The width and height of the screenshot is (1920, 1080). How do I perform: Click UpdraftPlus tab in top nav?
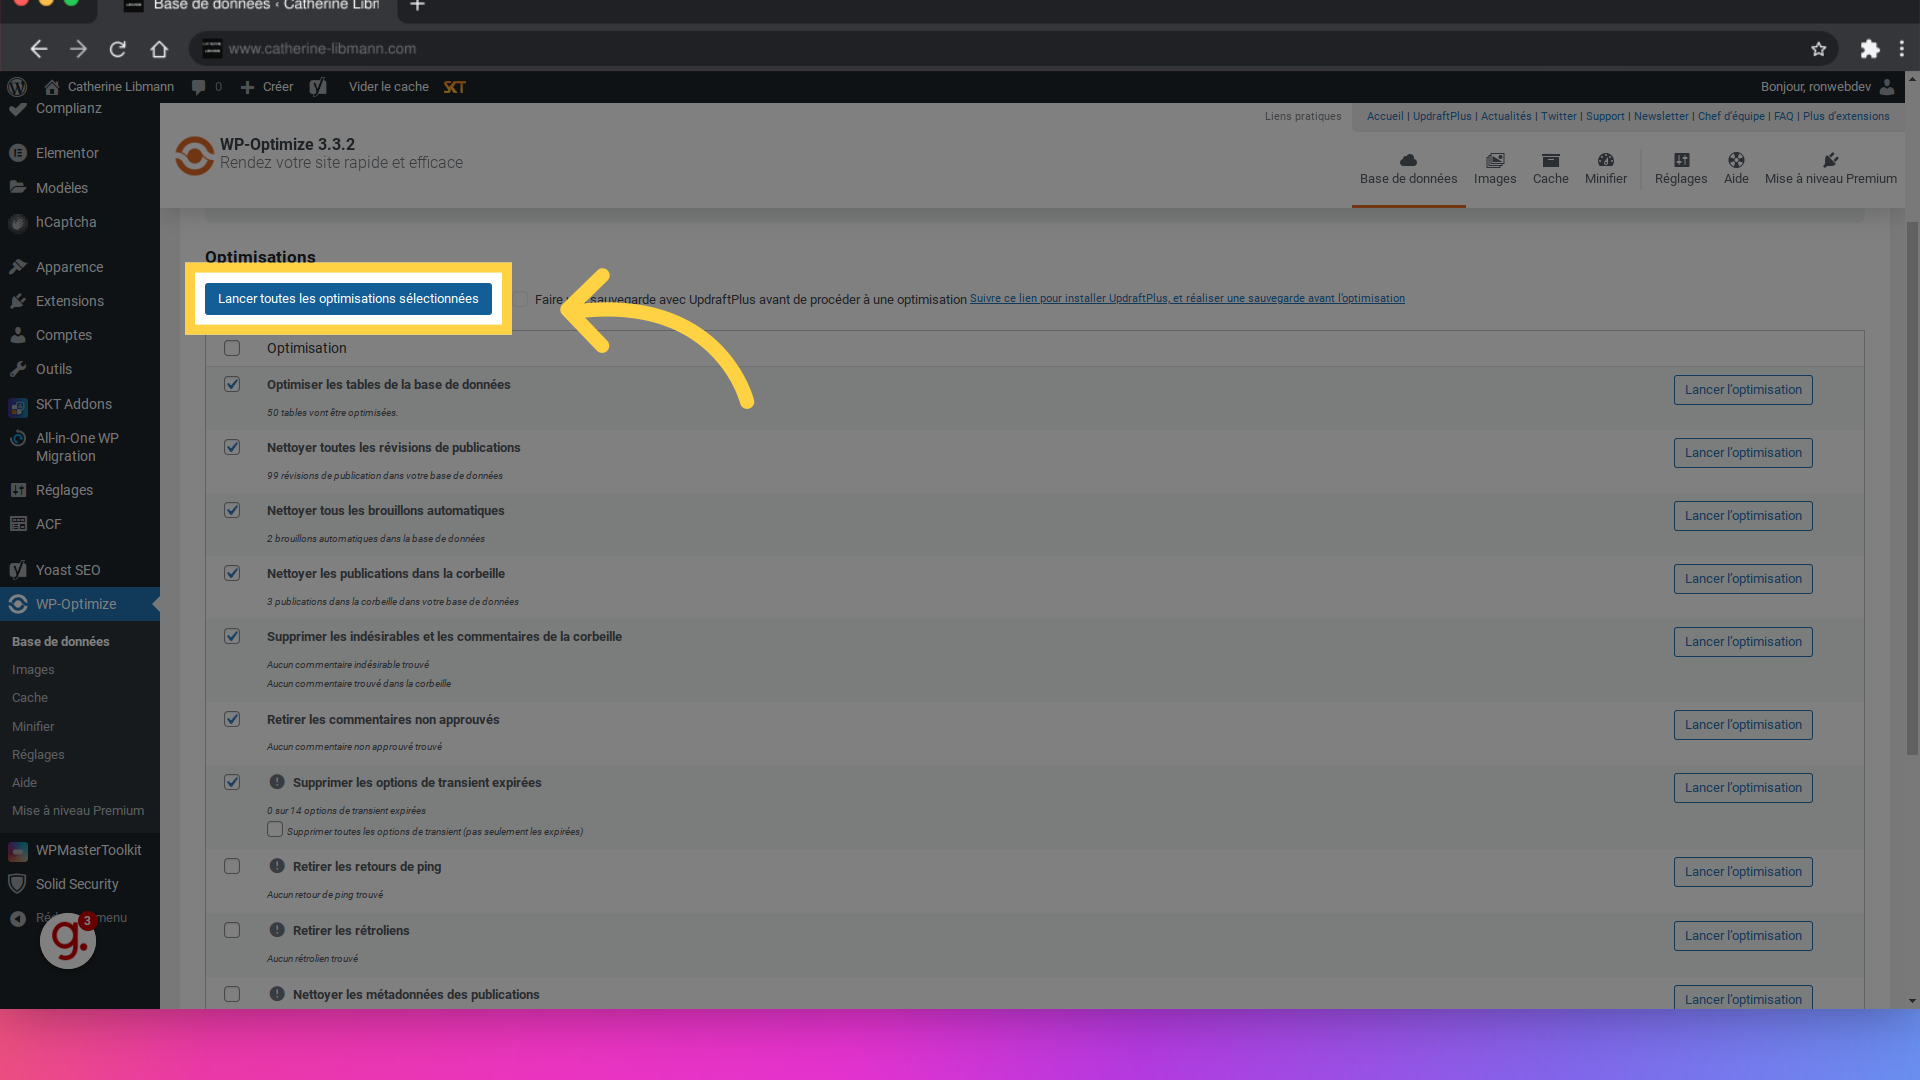pyautogui.click(x=1441, y=116)
